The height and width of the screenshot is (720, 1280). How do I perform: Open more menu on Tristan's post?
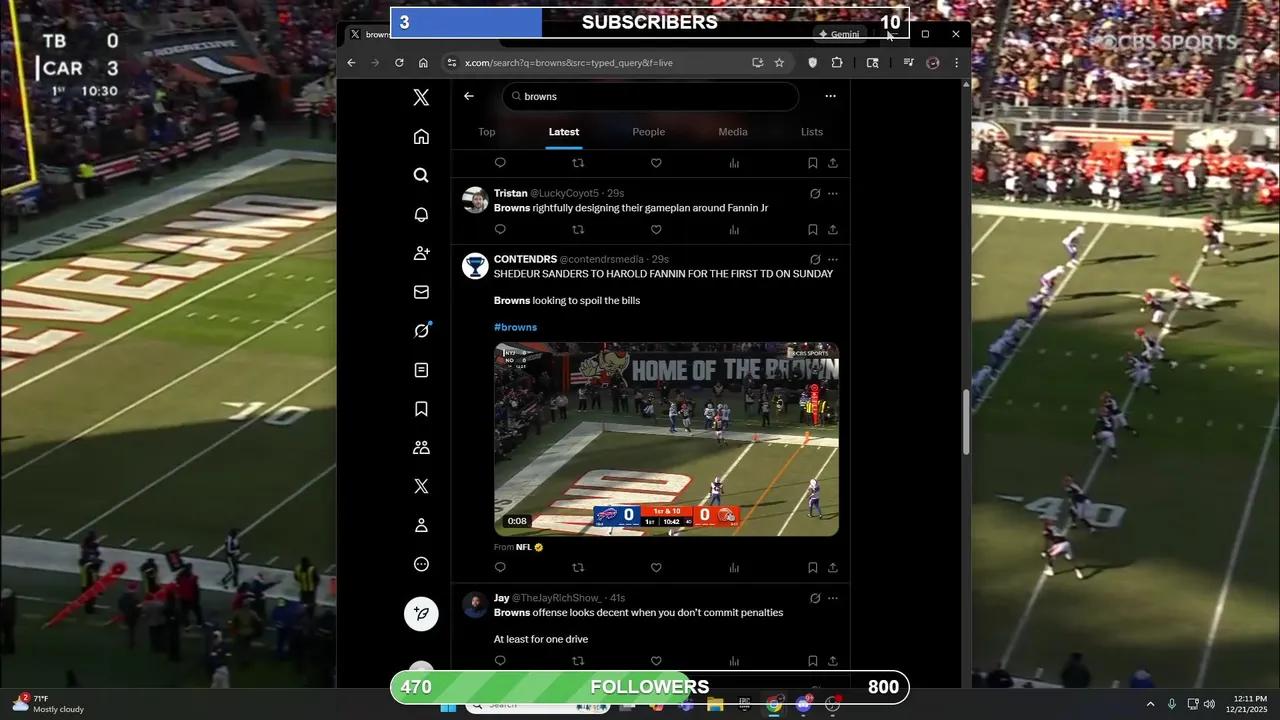click(833, 194)
